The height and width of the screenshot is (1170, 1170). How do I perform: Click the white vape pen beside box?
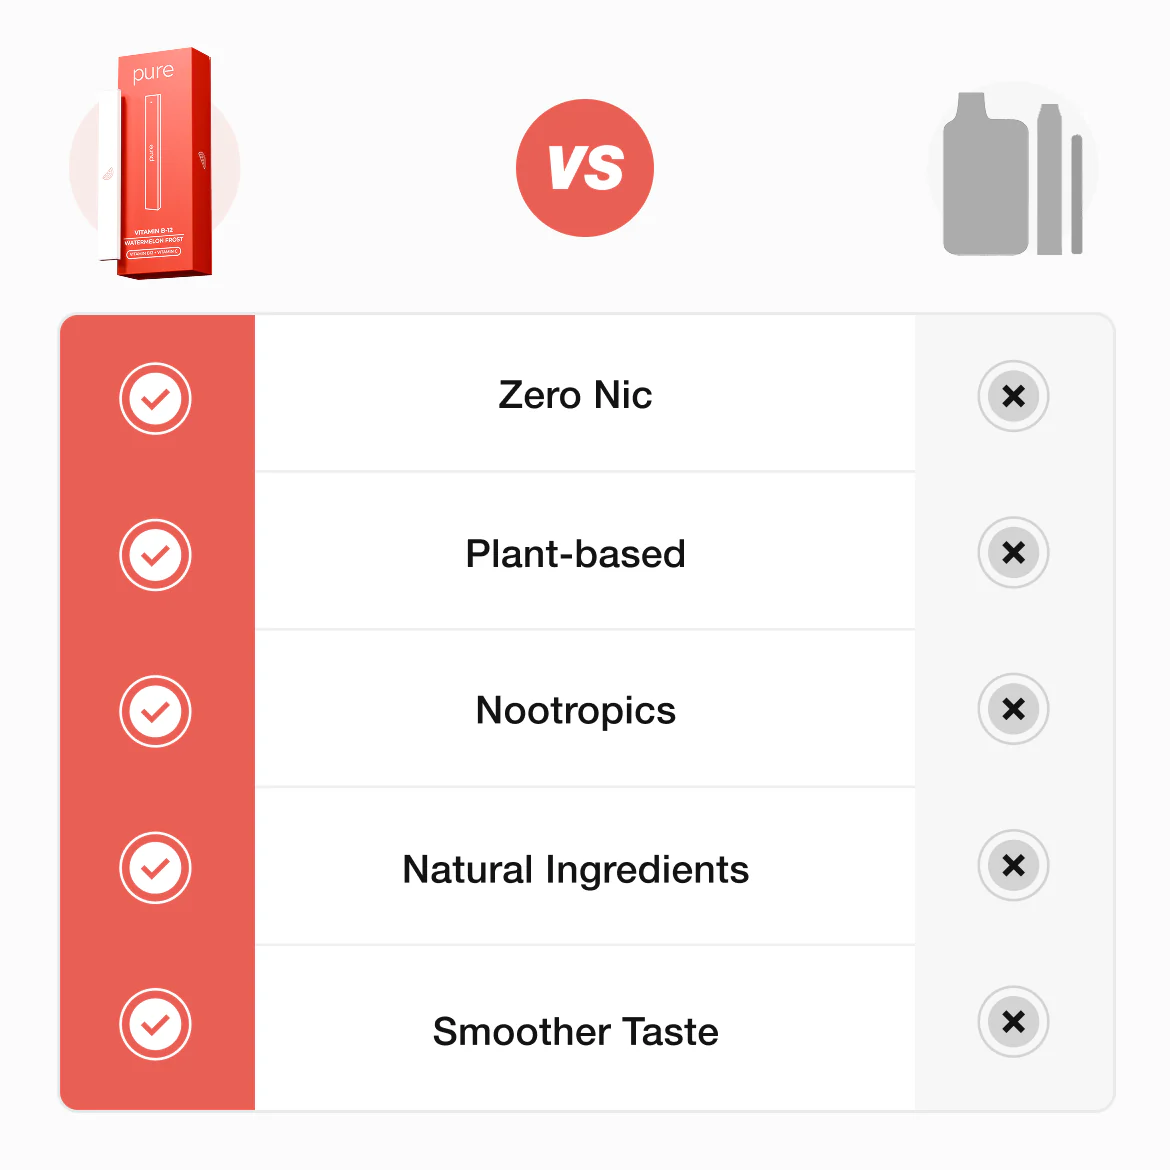coord(108,175)
